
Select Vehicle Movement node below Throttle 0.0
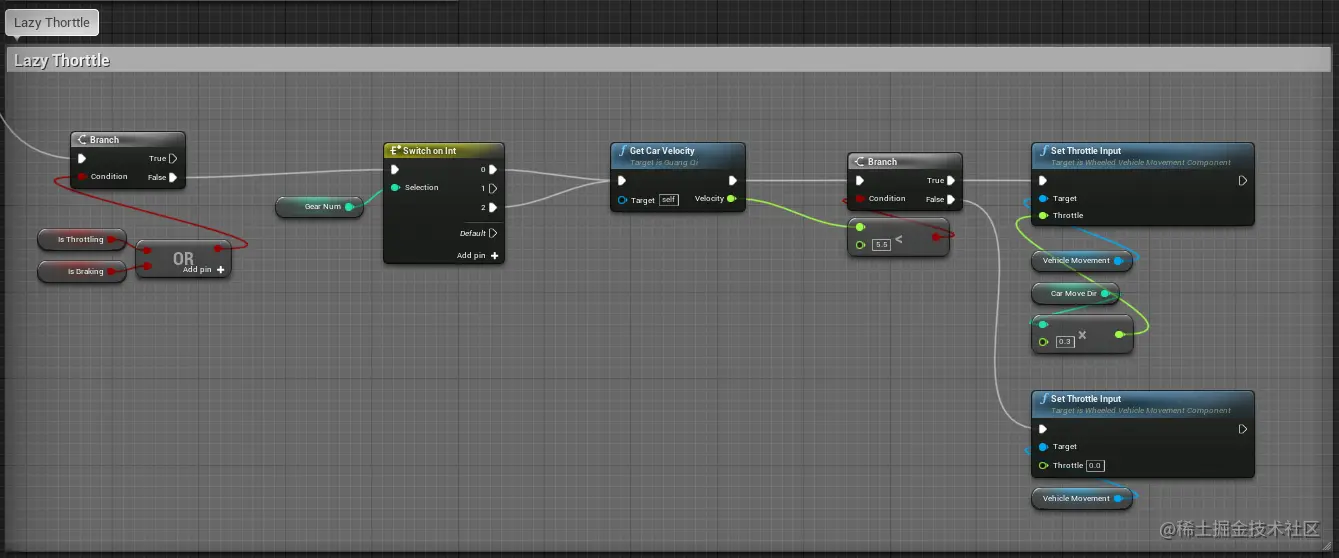coord(1082,498)
